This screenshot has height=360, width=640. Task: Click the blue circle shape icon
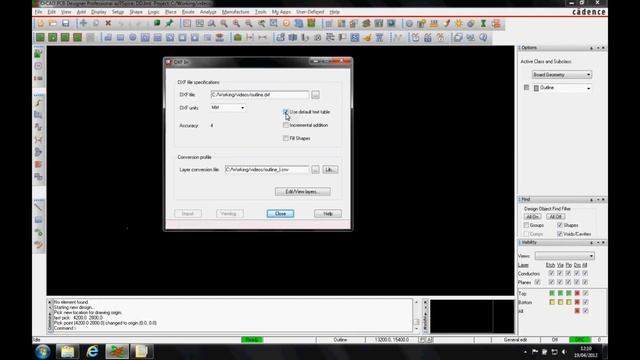coord(133,38)
